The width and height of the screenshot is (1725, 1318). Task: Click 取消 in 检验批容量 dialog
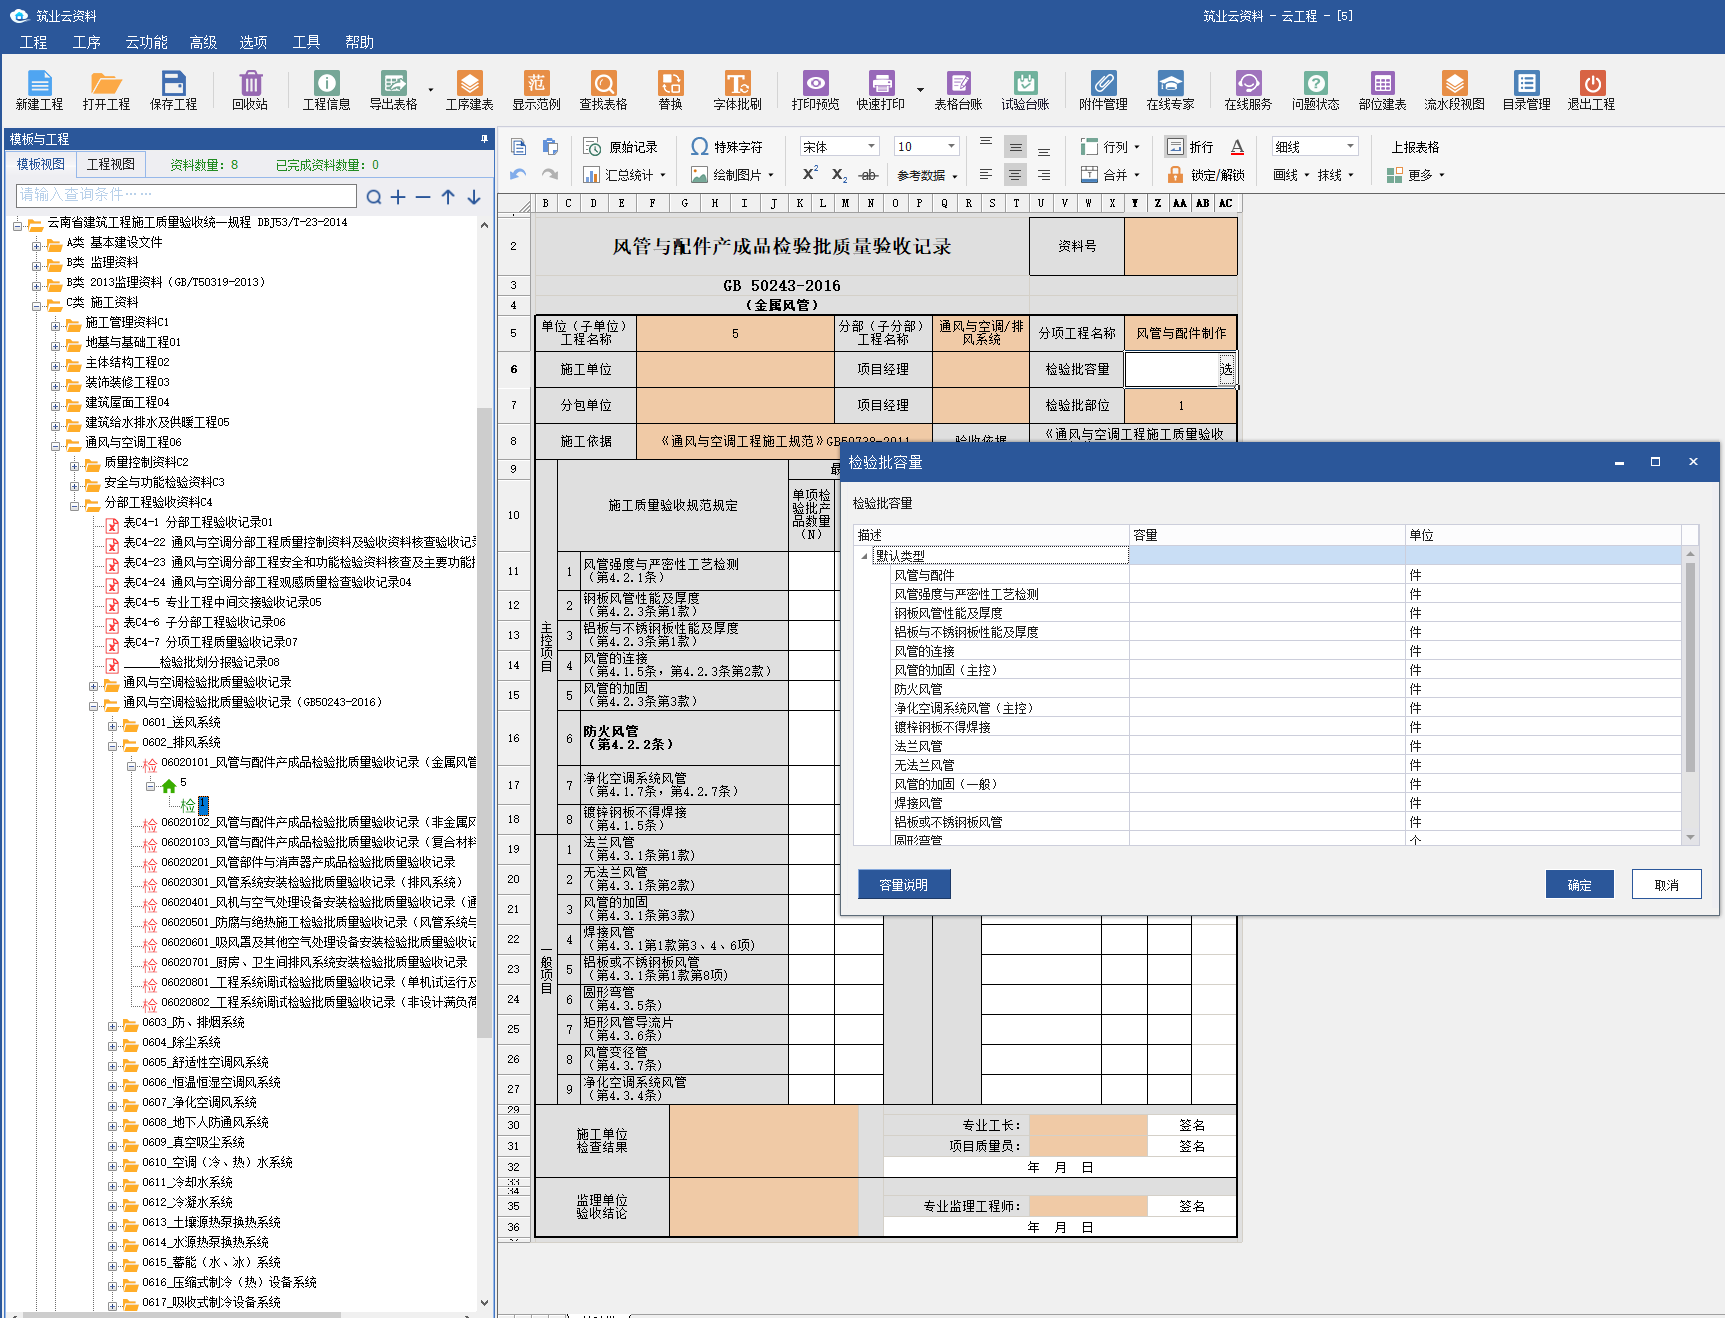click(x=1666, y=885)
